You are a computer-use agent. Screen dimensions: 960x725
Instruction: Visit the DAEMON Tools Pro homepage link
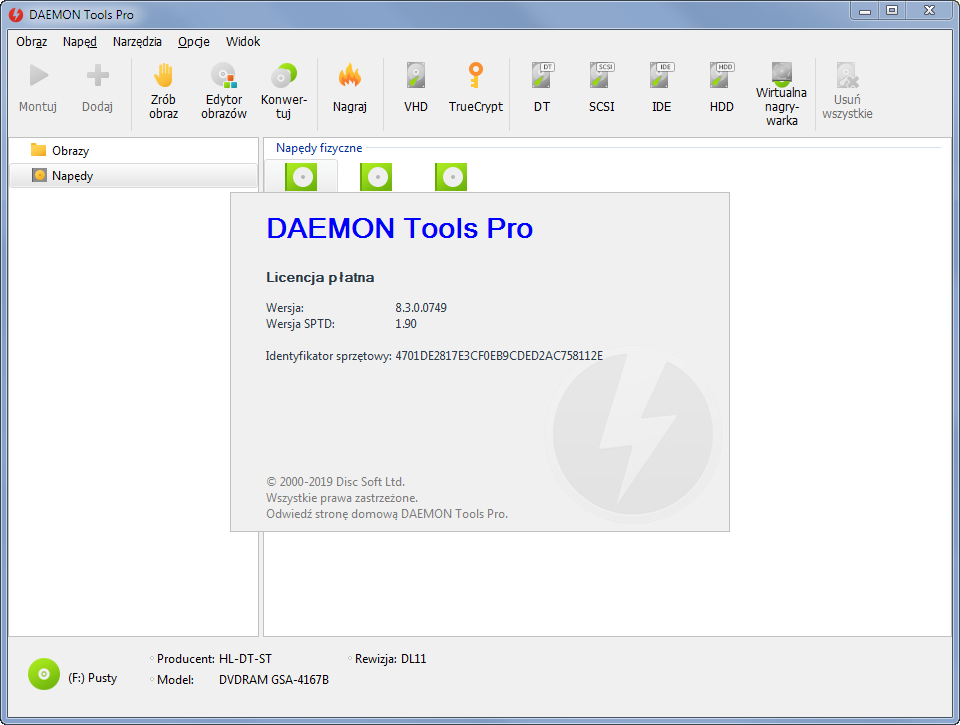387,514
